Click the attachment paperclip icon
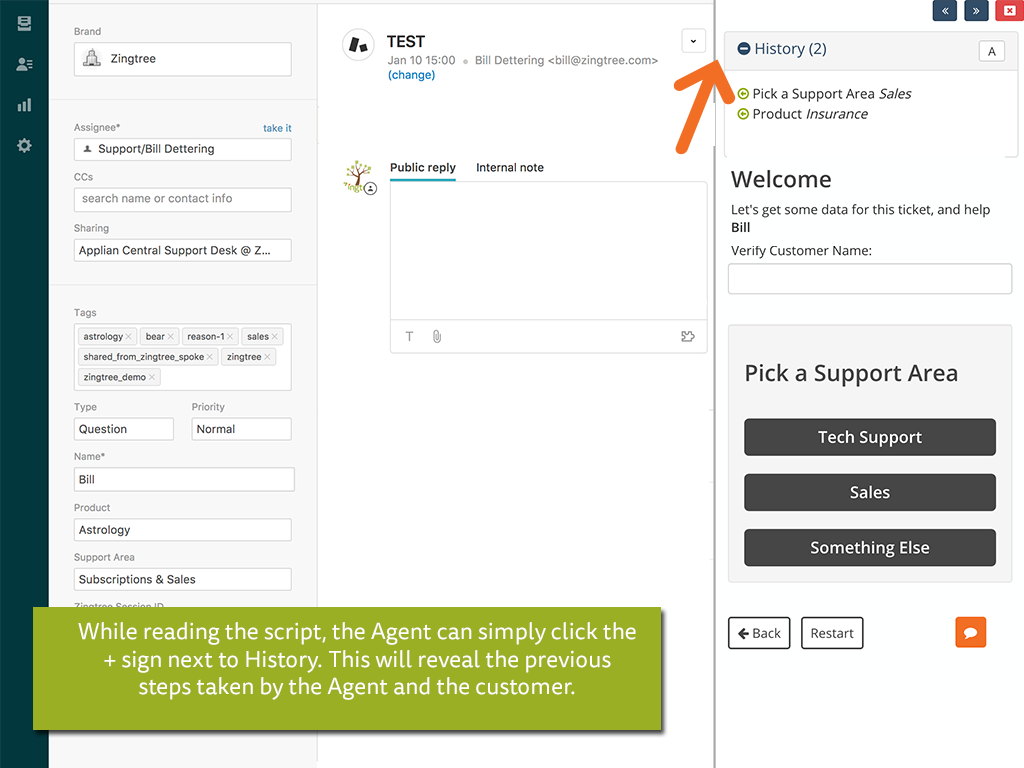 pyautogui.click(x=437, y=337)
